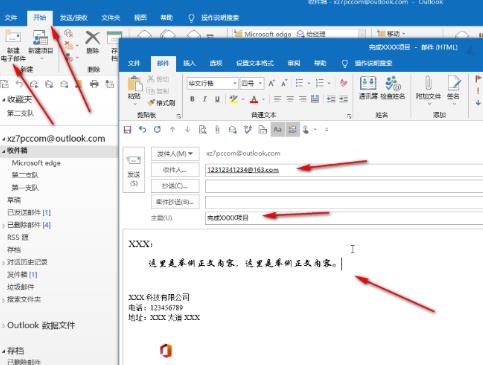Expand the From sender dropdown button
The width and height of the screenshot is (483, 365).
(175, 154)
